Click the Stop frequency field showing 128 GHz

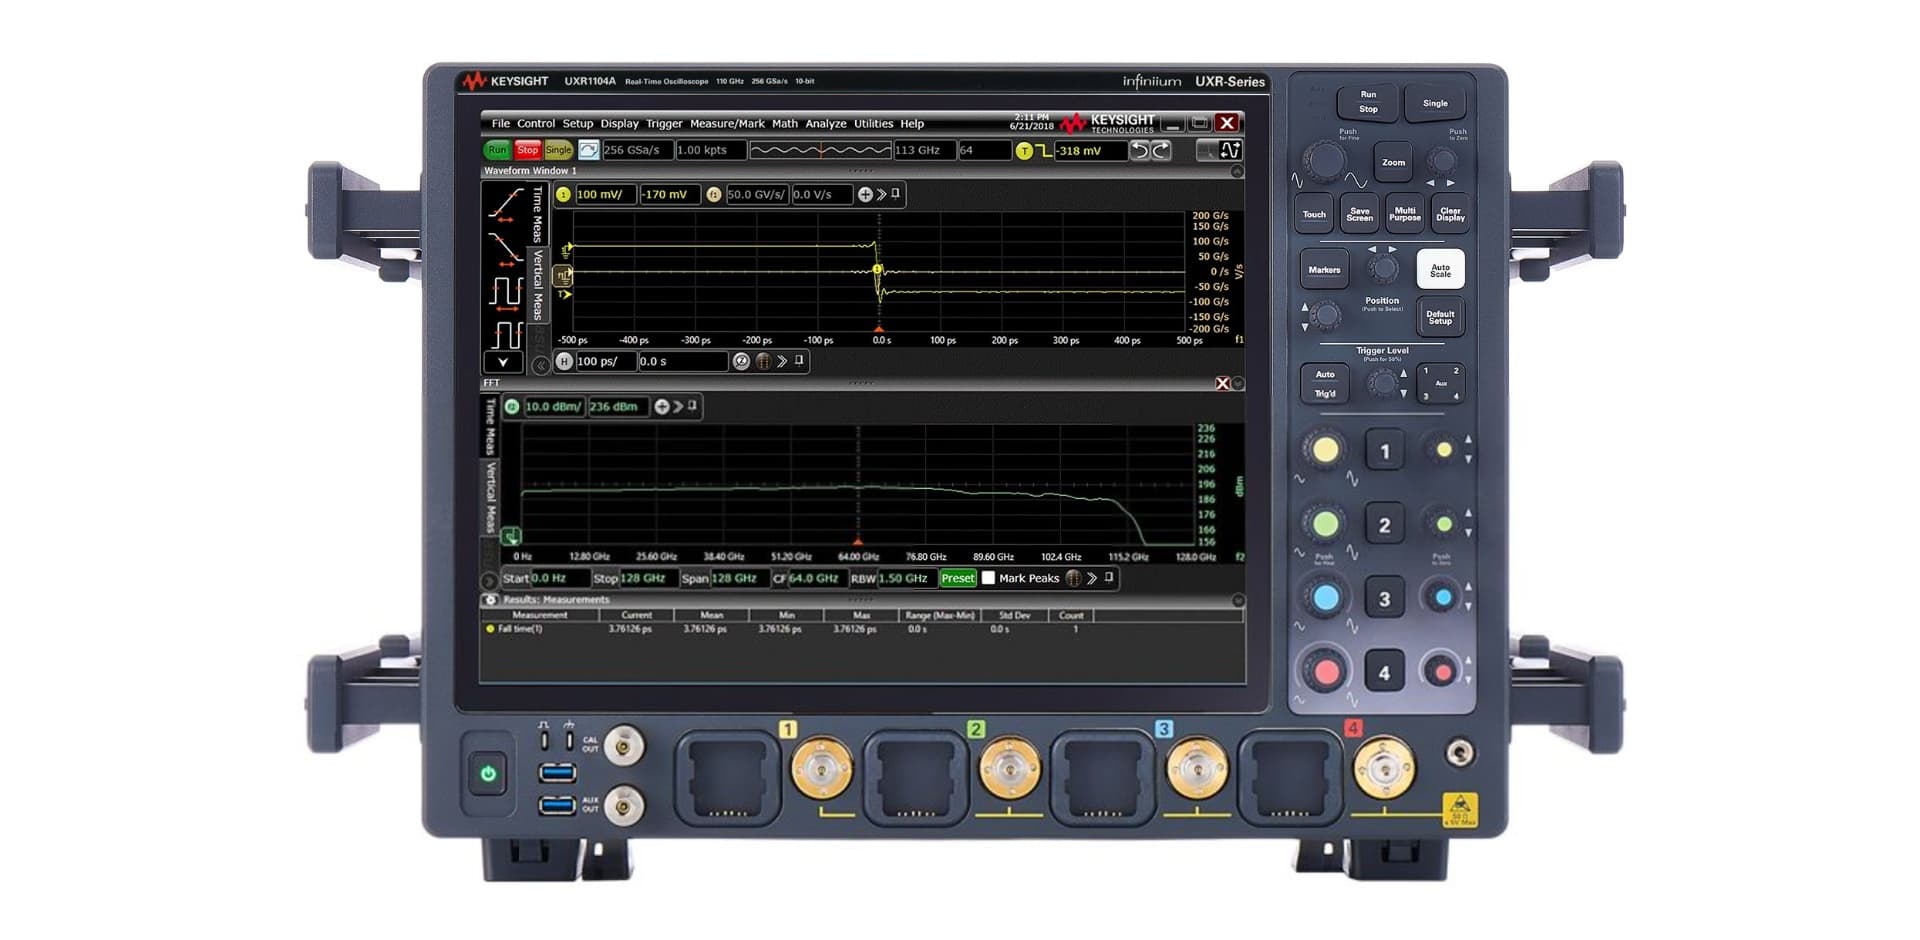(x=648, y=578)
